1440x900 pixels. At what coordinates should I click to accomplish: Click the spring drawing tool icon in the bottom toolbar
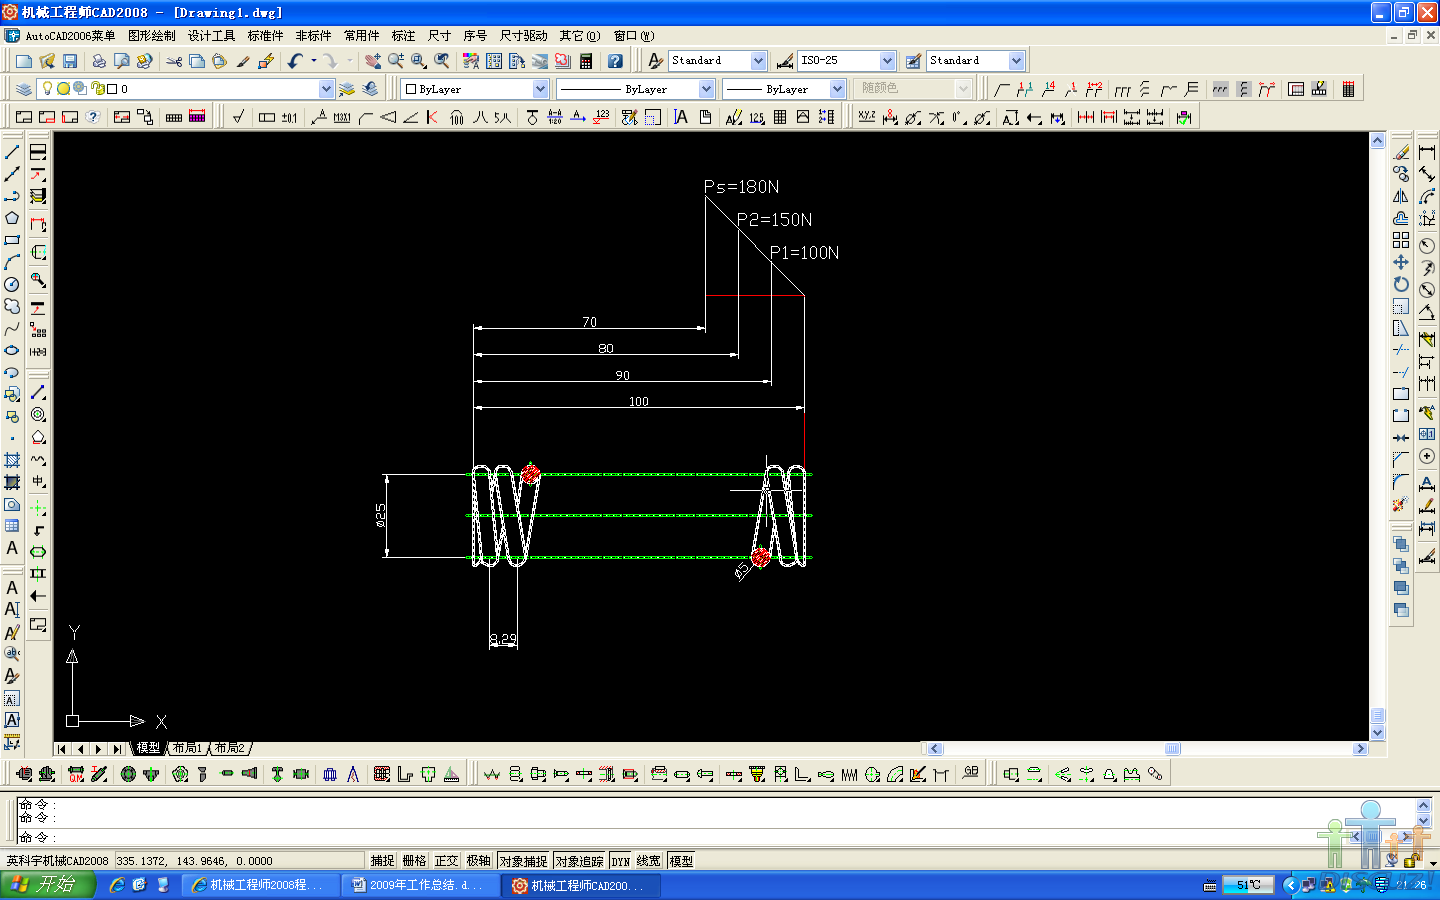tap(849, 774)
